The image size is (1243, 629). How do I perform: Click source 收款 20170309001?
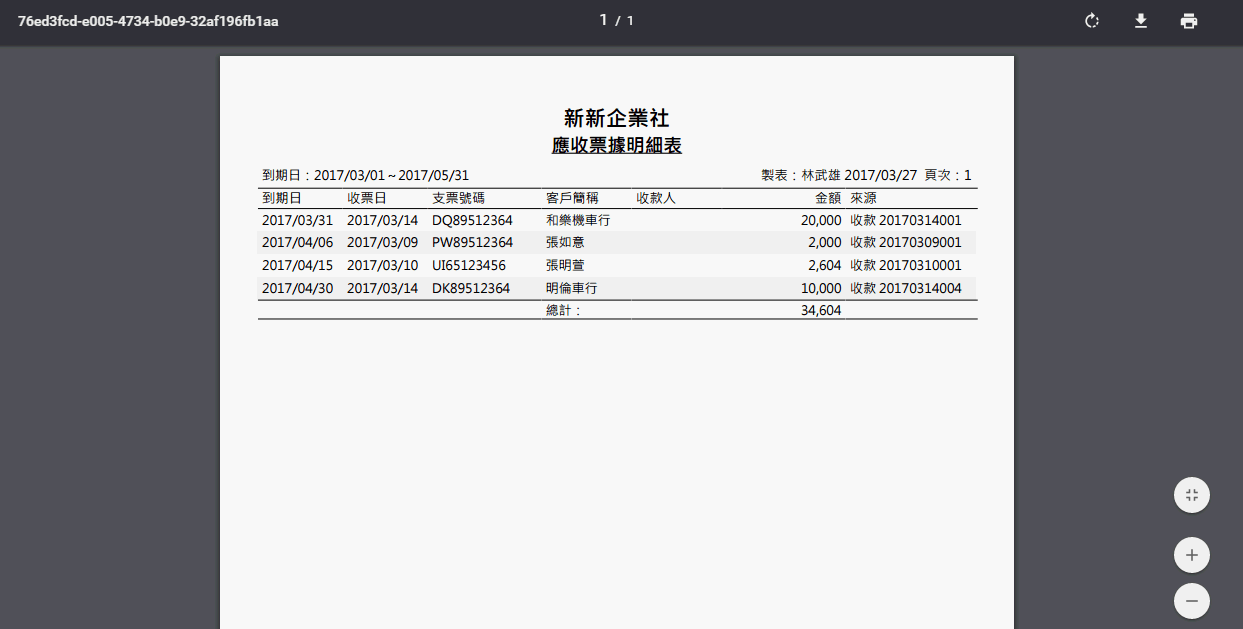click(x=906, y=242)
